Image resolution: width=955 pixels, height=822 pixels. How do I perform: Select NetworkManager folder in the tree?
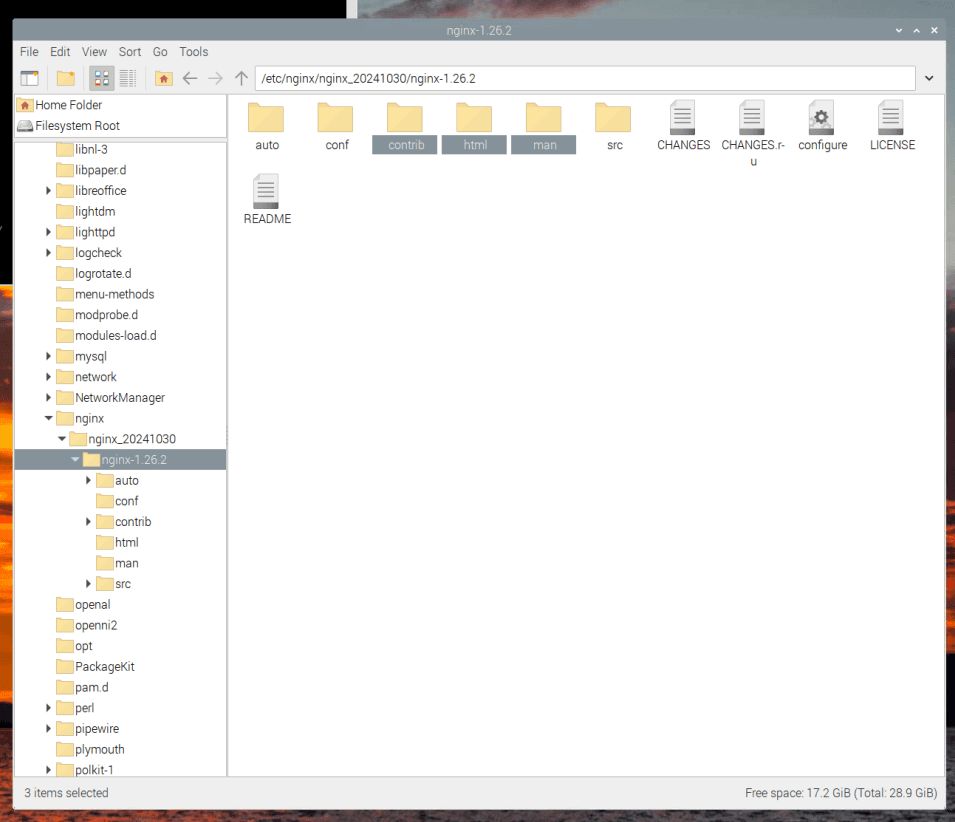[x=119, y=398]
